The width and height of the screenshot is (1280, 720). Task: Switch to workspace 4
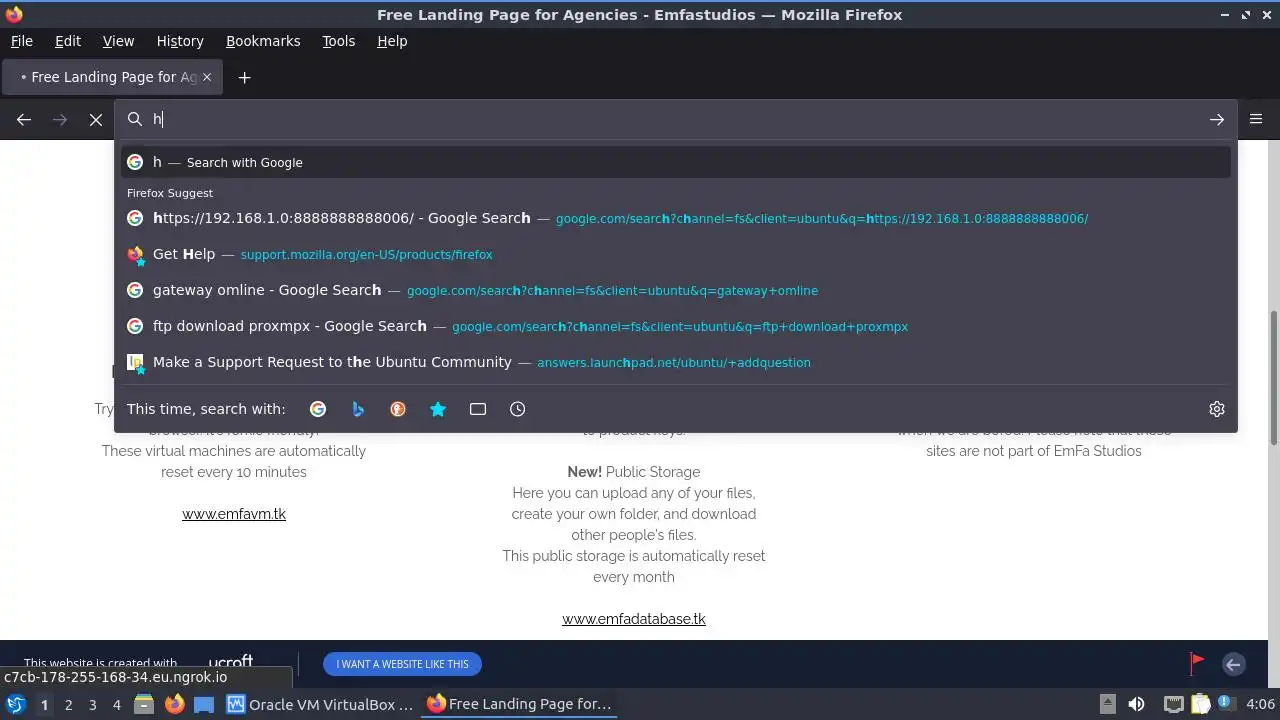(x=116, y=704)
